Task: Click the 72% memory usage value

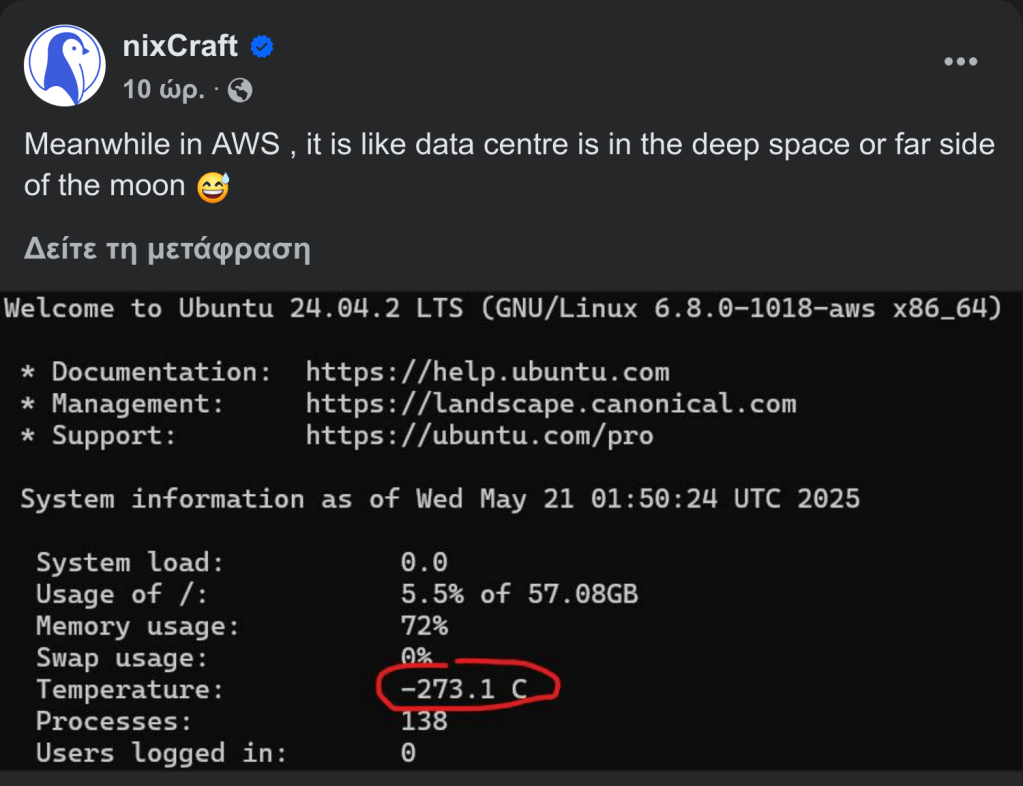Action: (x=424, y=626)
